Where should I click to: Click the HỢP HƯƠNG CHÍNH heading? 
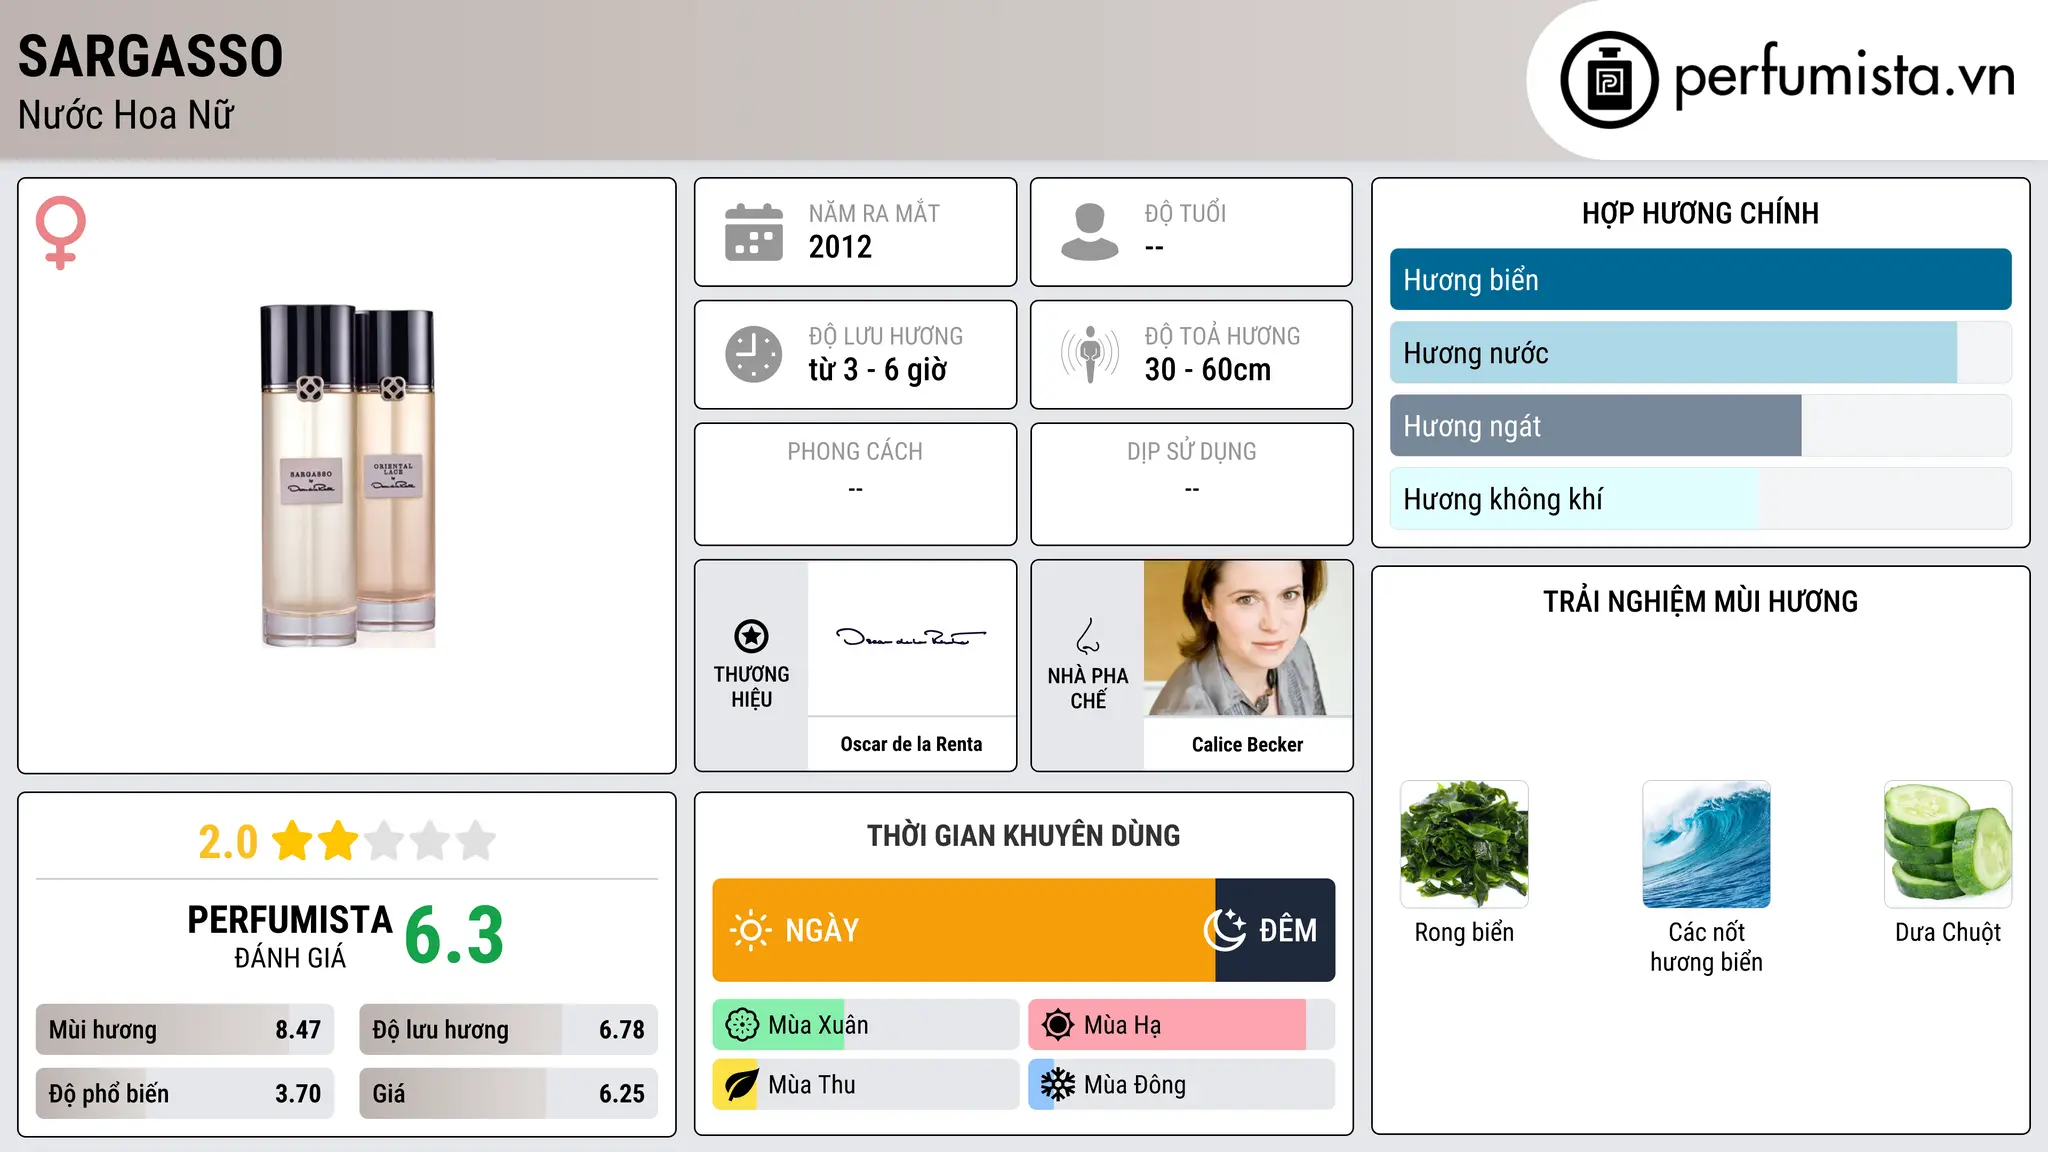[x=1701, y=213]
